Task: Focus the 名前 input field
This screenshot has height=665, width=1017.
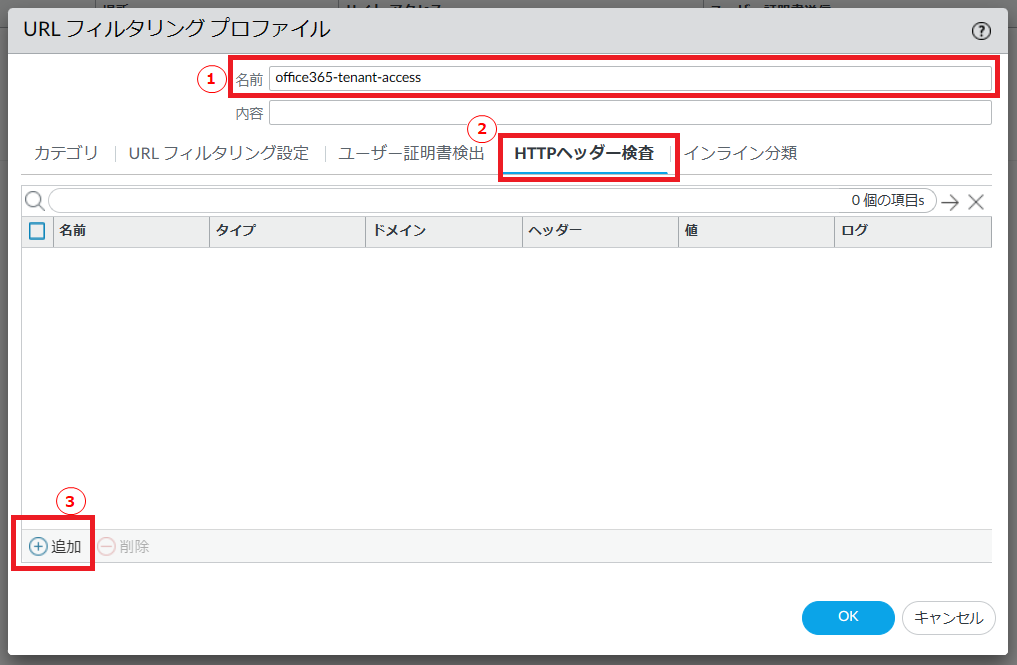Action: (630, 78)
